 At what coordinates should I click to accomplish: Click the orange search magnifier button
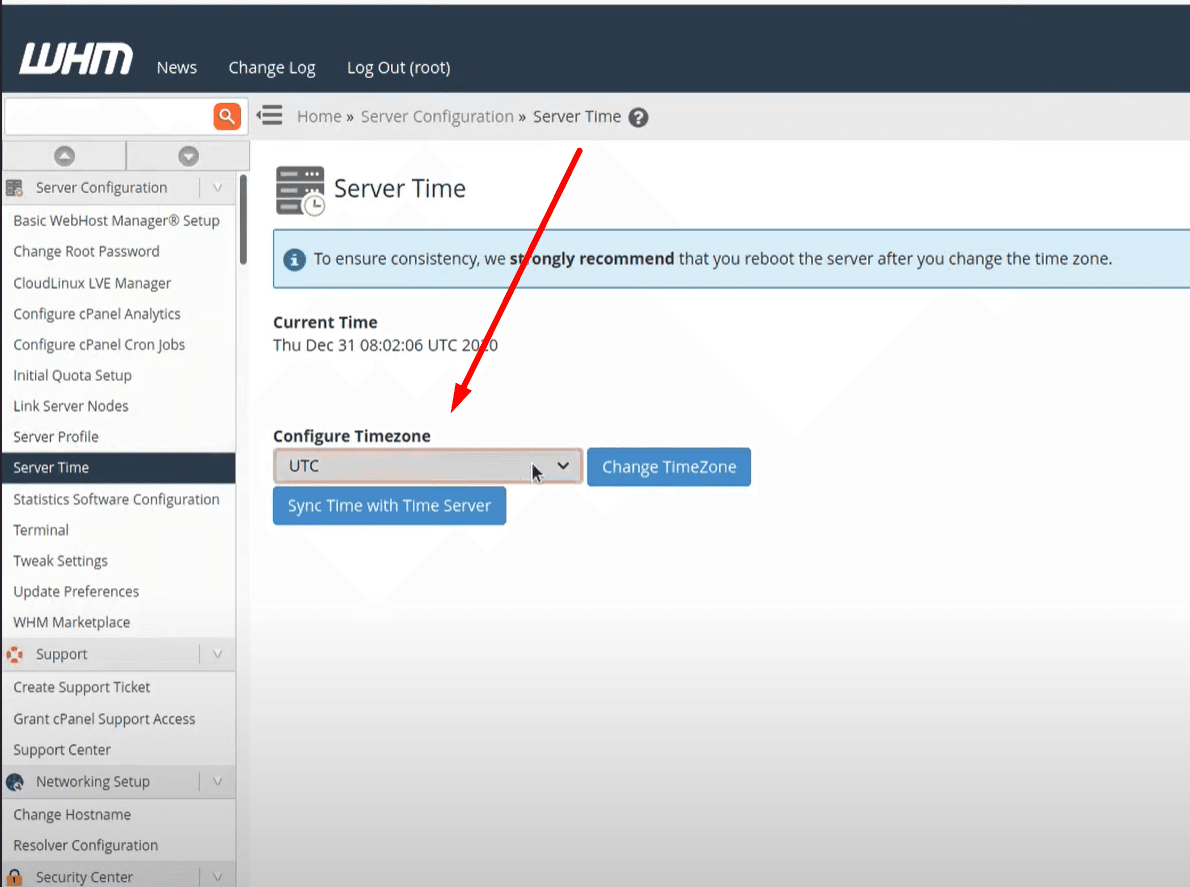tap(227, 116)
